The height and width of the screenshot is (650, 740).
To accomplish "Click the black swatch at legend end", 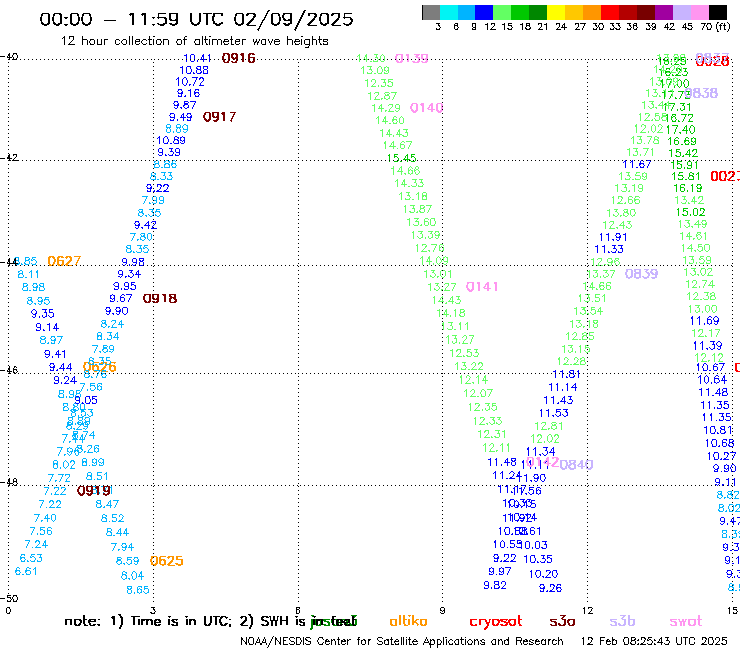I will (717, 12).
